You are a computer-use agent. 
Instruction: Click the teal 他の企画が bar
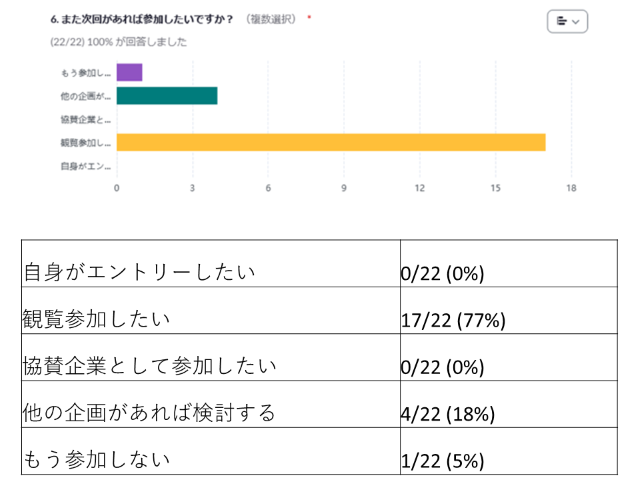pyautogui.click(x=166, y=96)
